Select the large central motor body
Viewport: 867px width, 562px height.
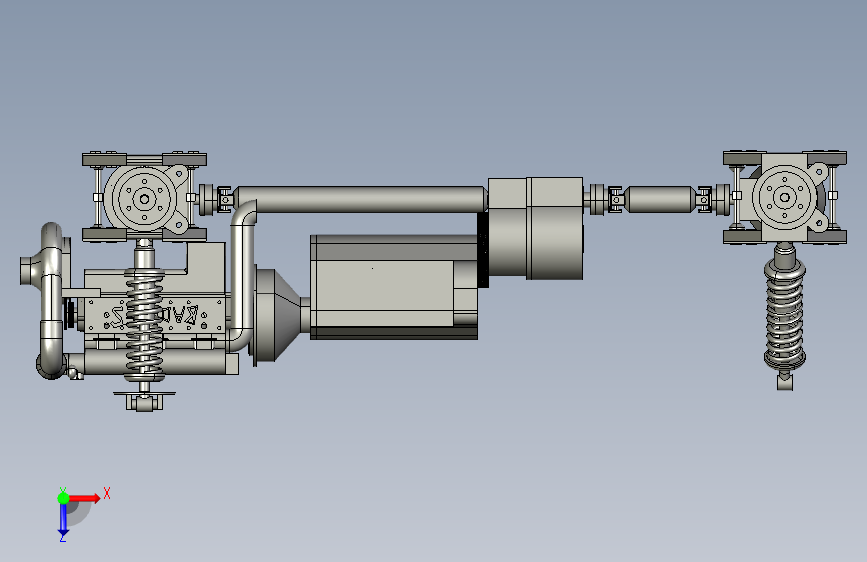click(394, 287)
